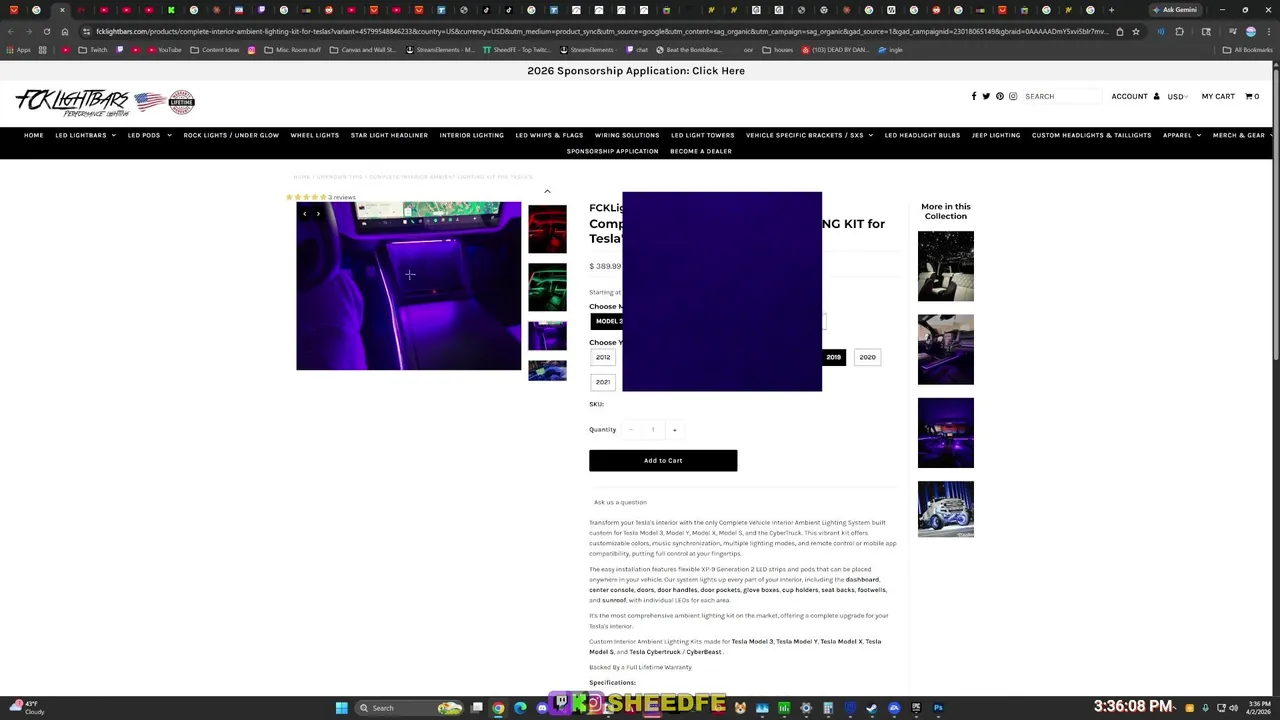1280x720 pixels.
Task: Open Interior Lighting menu item
Action: click(x=472, y=135)
